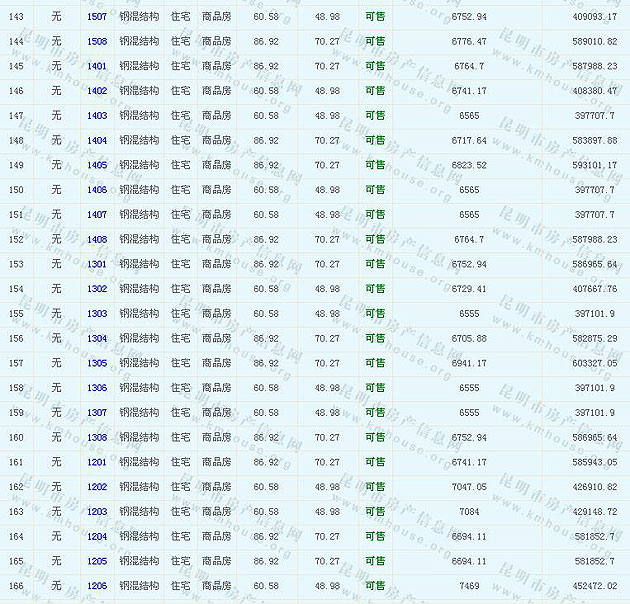The image size is (630, 604).
Task: Open the 1404 room link
Action: [x=97, y=141]
